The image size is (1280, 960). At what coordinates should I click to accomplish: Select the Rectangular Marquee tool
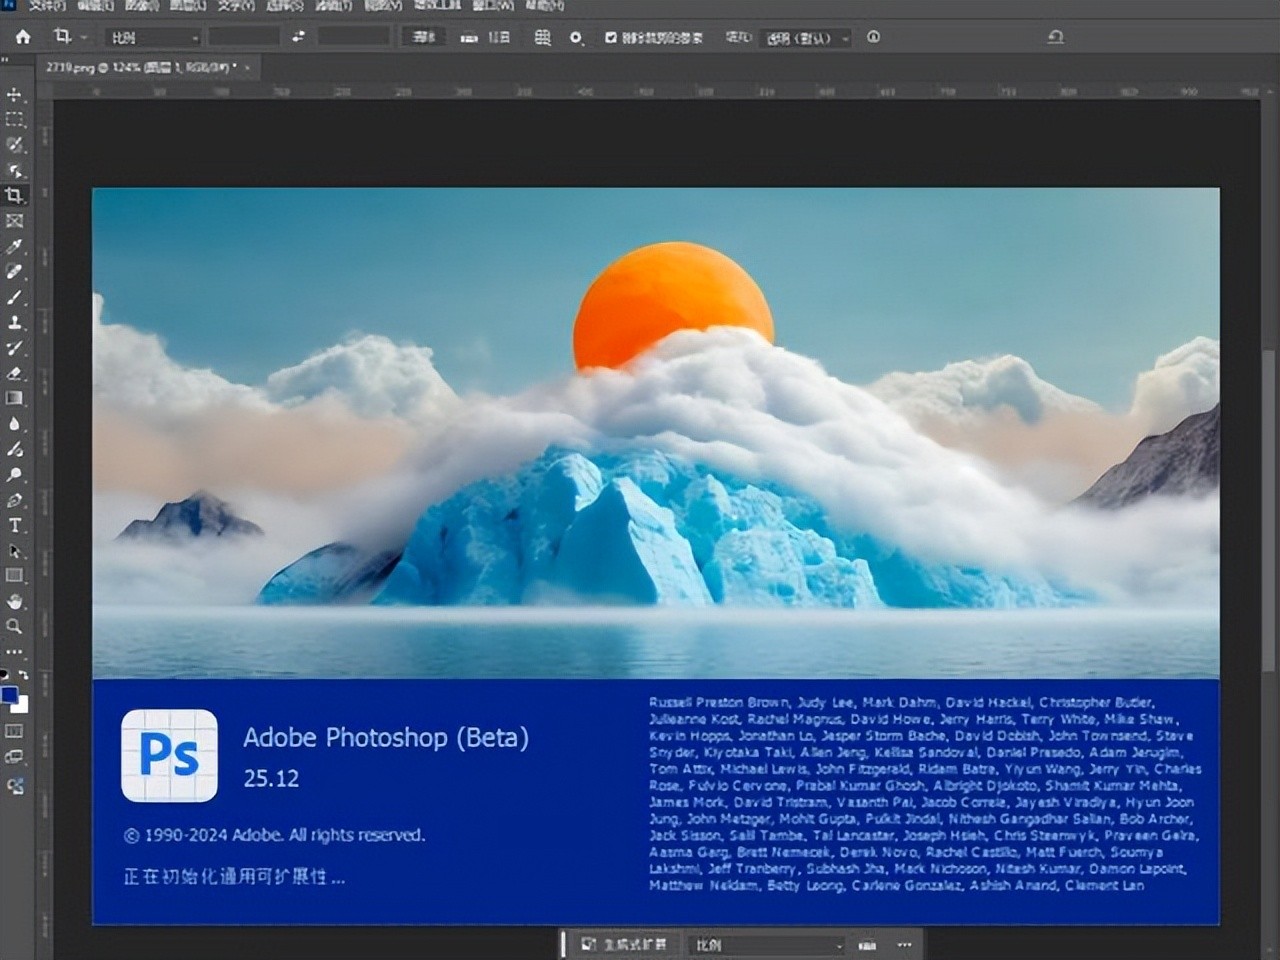click(x=14, y=119)
